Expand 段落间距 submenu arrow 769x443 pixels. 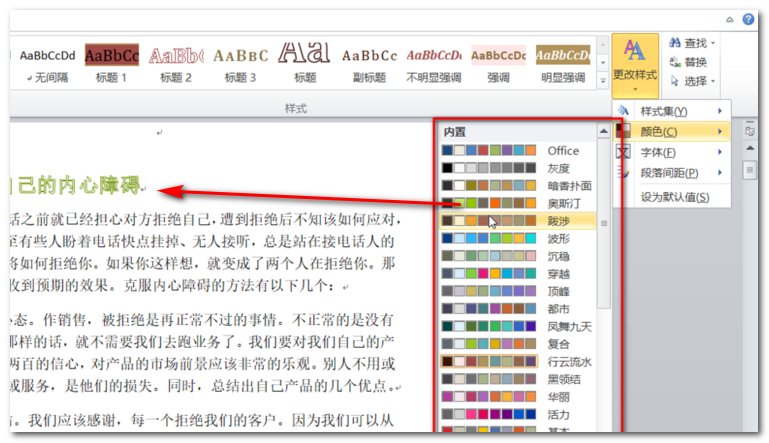[x=719, y=173]
